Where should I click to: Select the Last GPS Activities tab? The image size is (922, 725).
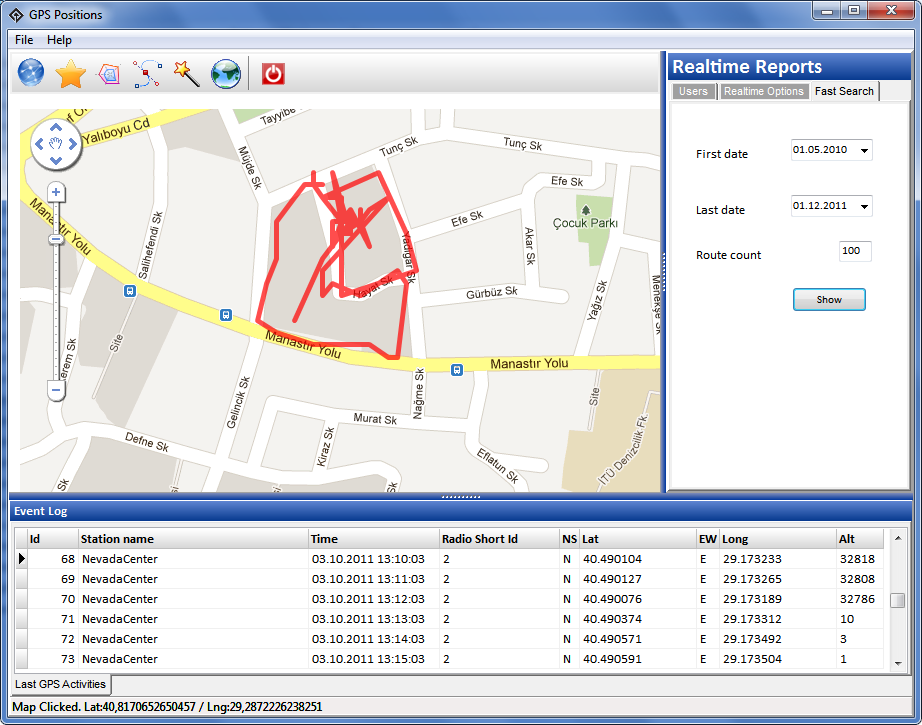pos(61,684)
